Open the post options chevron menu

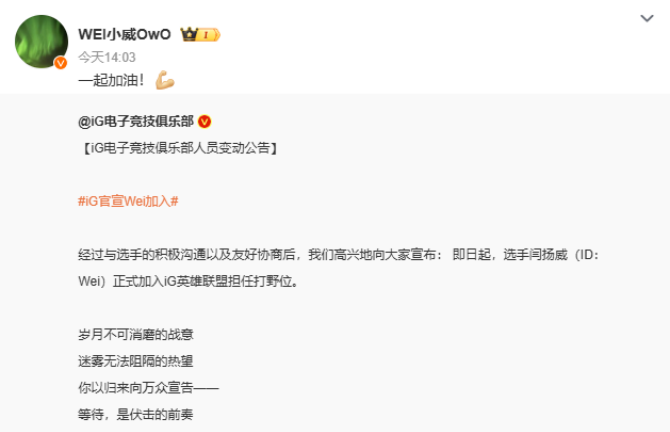pos(646,18)
